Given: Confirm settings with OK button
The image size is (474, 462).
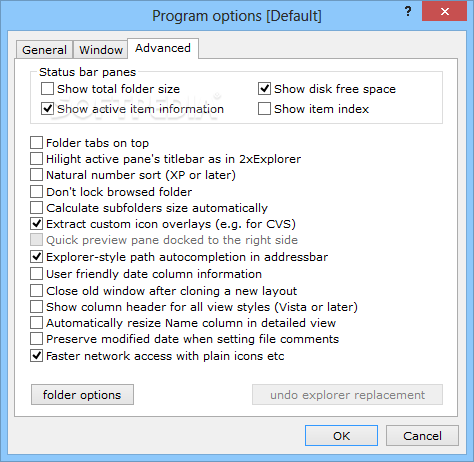Looking at the screenshot, I should click(341, 436).
